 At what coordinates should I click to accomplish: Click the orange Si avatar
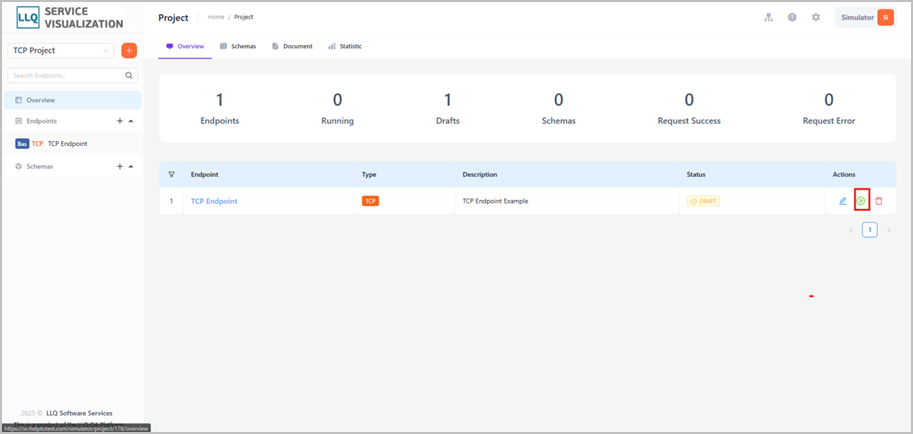point(885,17)
